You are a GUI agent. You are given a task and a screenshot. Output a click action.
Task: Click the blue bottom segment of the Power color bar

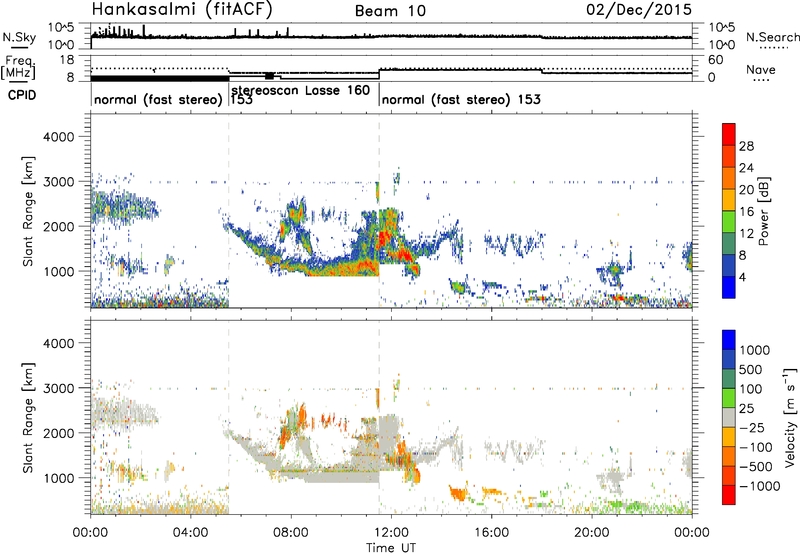[x=729, y=288]
